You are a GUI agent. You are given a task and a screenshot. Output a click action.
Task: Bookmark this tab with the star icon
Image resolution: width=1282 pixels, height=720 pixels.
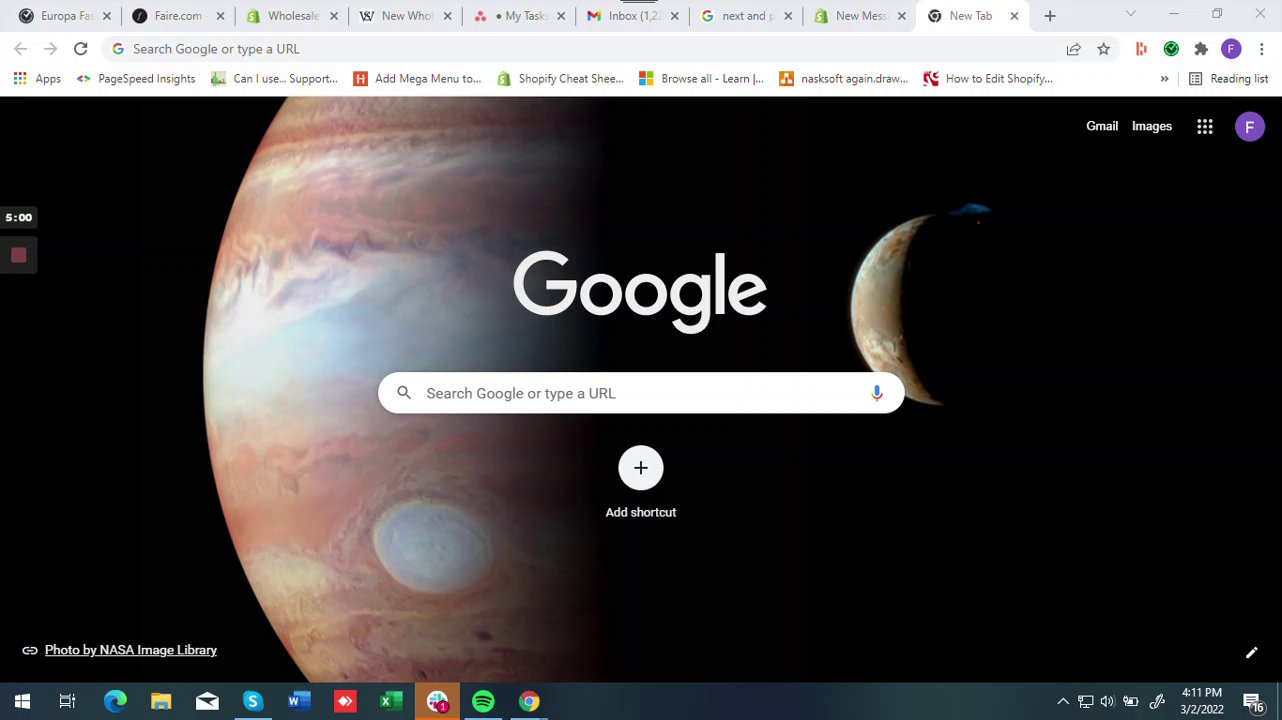[1103, 49]
